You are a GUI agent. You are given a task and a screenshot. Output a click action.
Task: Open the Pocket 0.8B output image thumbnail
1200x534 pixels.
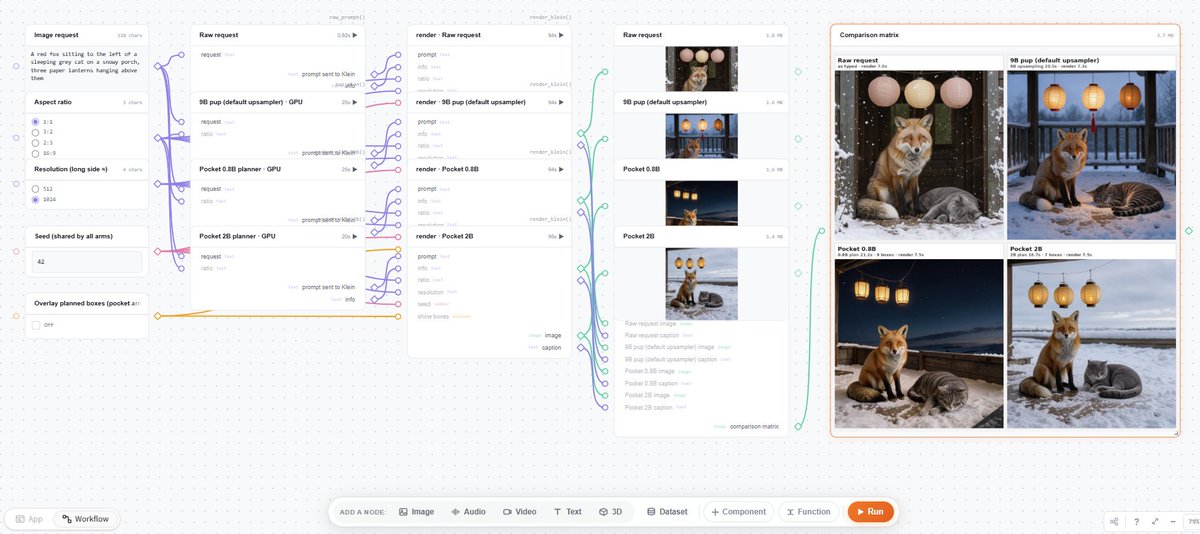point(701,202)
